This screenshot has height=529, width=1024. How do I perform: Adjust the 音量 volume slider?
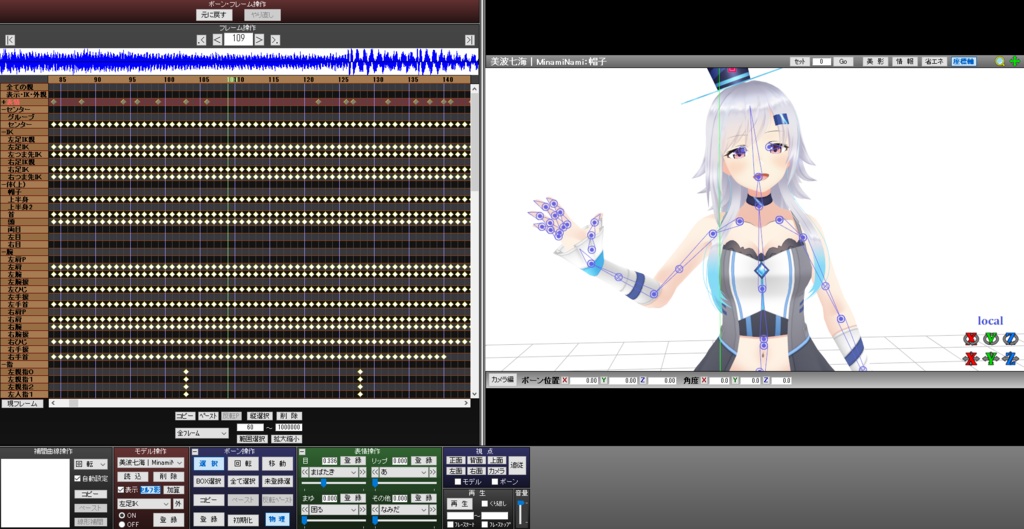point(520,513)
